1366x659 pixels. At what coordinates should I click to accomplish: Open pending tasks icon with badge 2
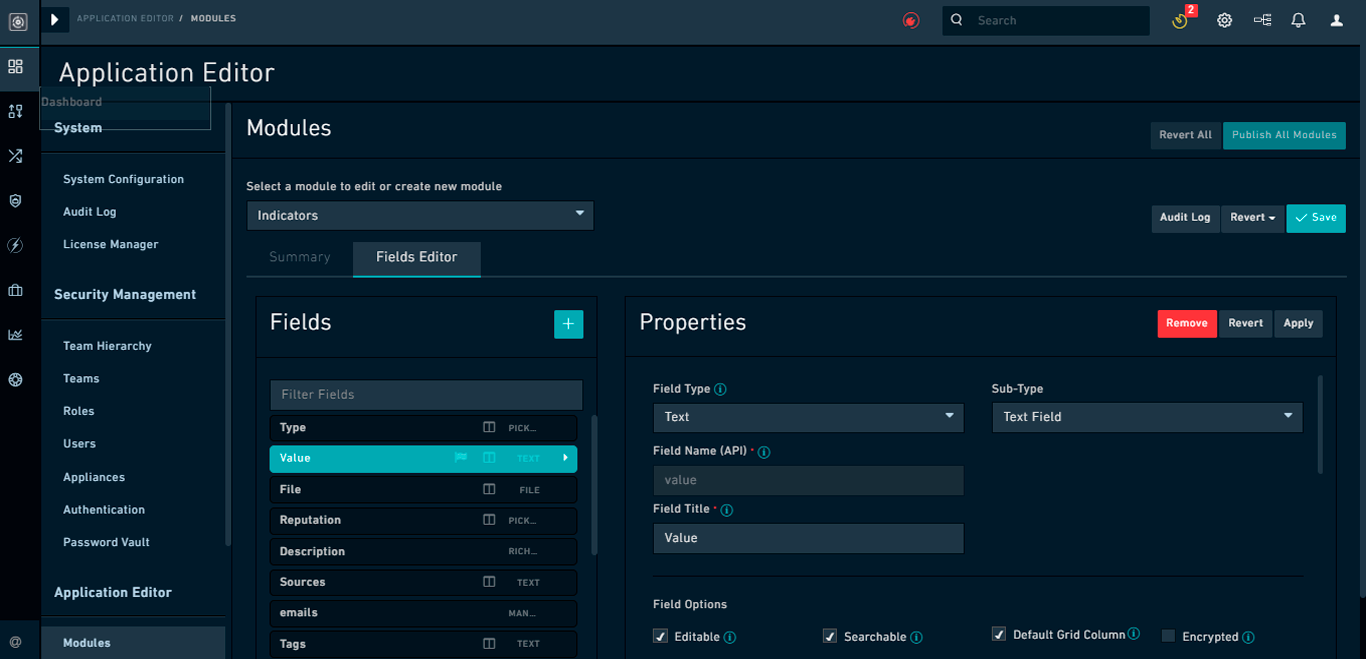tap(1181, 20)
